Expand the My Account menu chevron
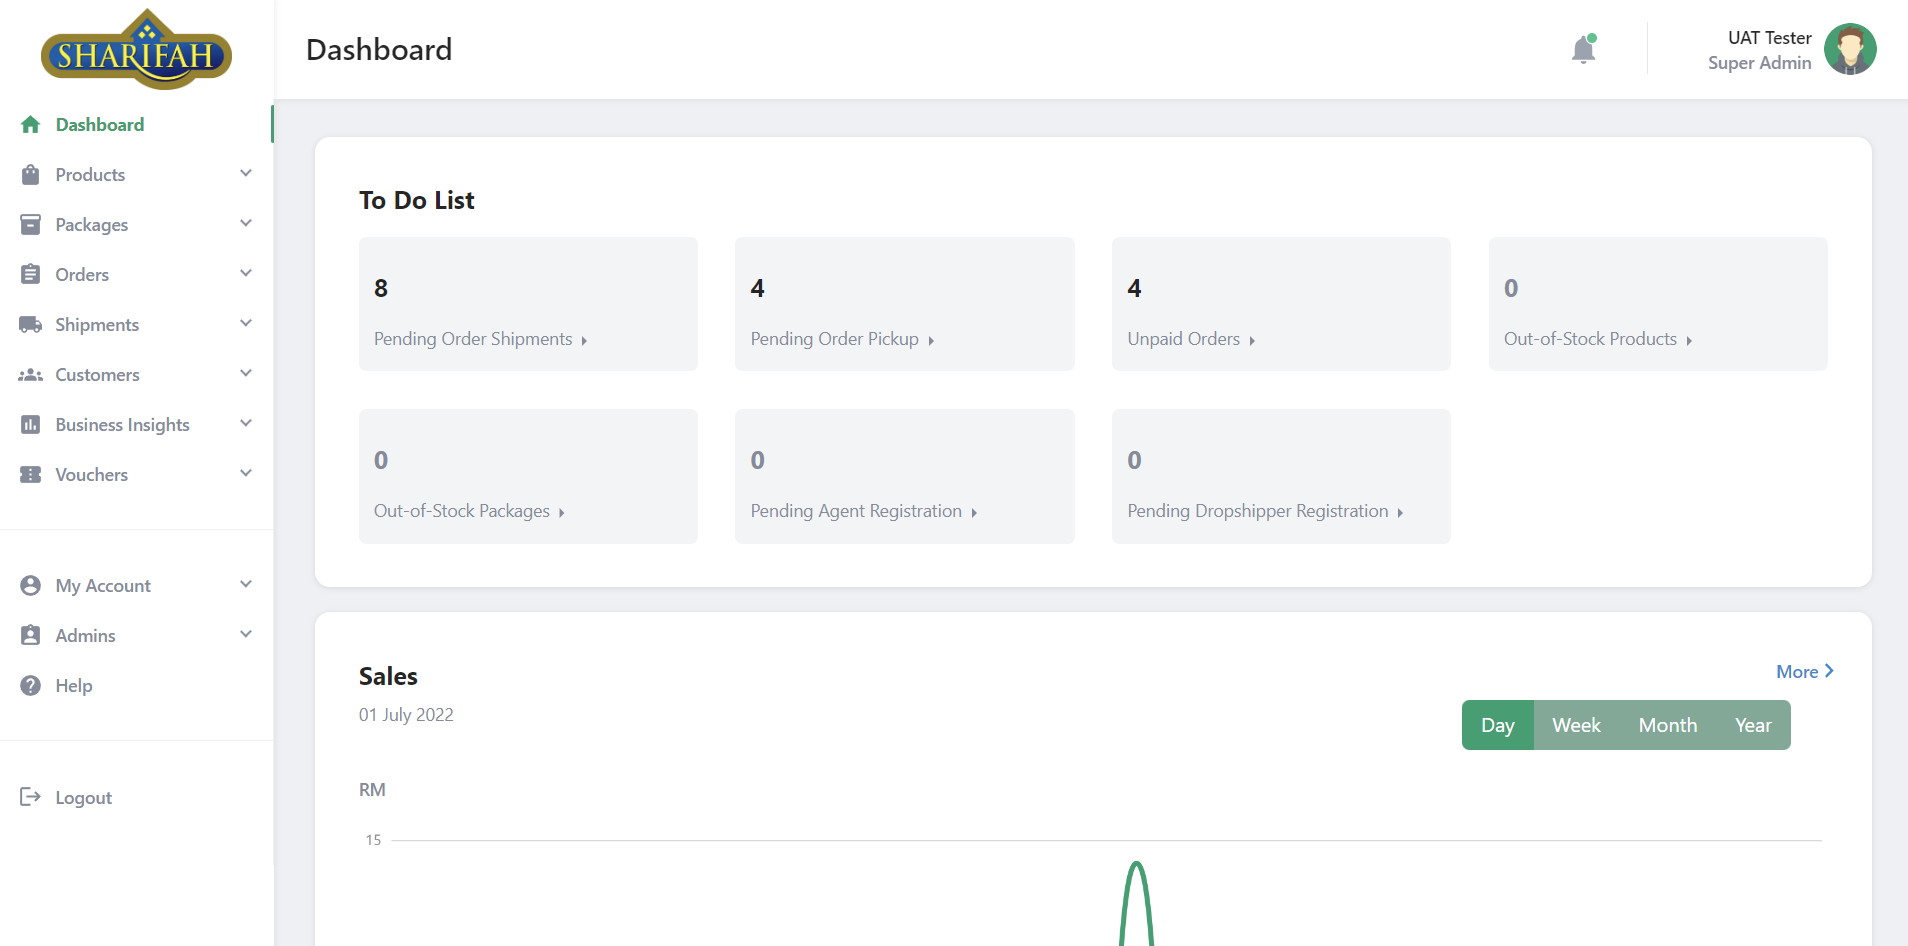 coord(246,585)
